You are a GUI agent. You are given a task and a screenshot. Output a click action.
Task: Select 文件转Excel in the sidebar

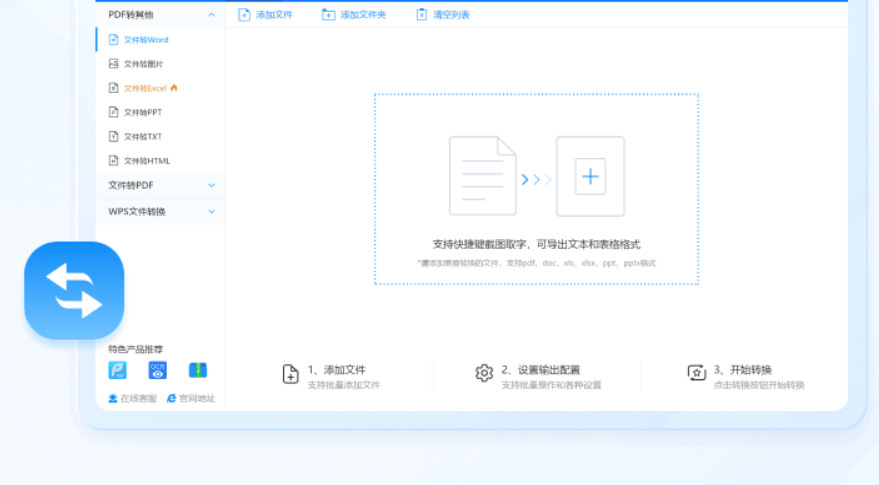[144, 88]
